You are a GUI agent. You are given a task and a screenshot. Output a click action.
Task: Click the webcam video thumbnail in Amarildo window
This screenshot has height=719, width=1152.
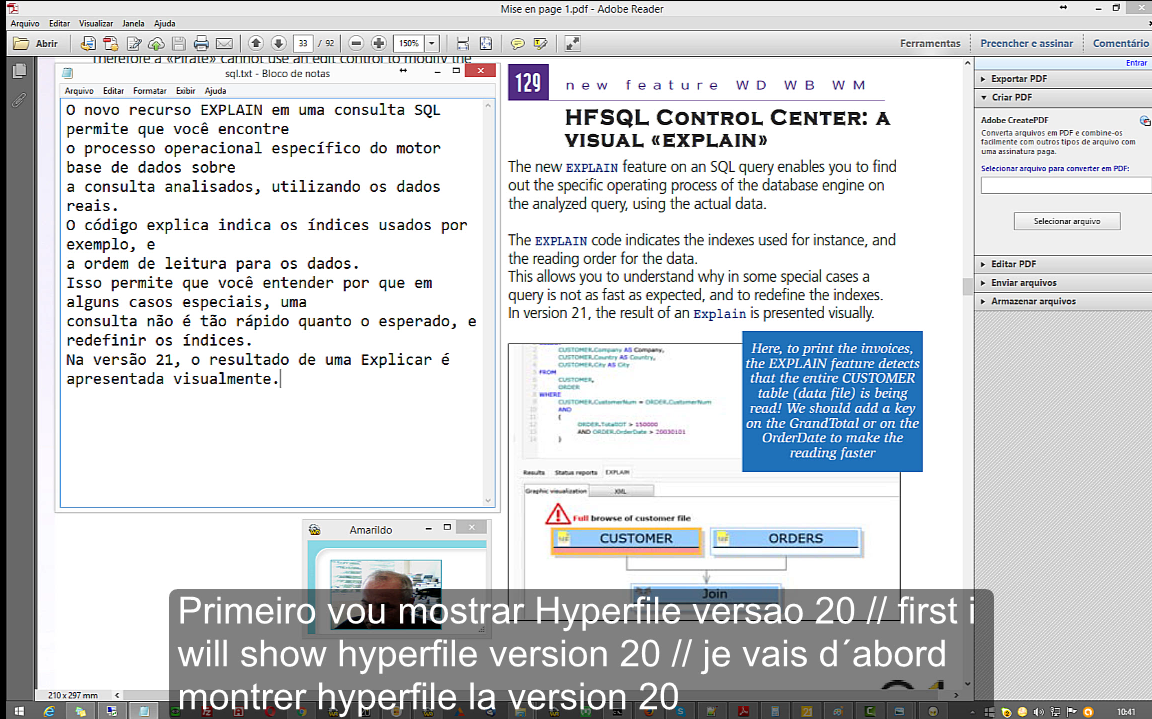[386, 595]
